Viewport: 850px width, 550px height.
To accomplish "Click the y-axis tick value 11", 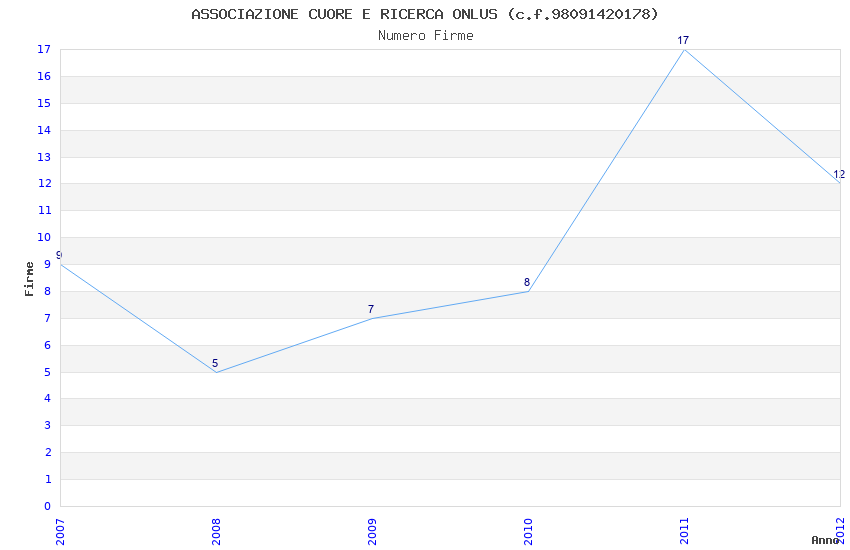I will point(44,210).
